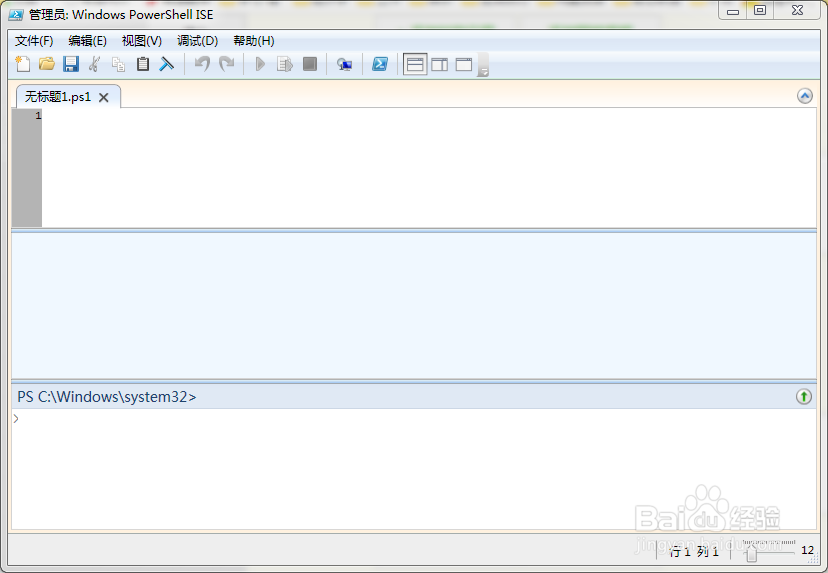Cut selection with scissors icon
This screenshot has height=573, width=828.
click(x=95, y=64)
